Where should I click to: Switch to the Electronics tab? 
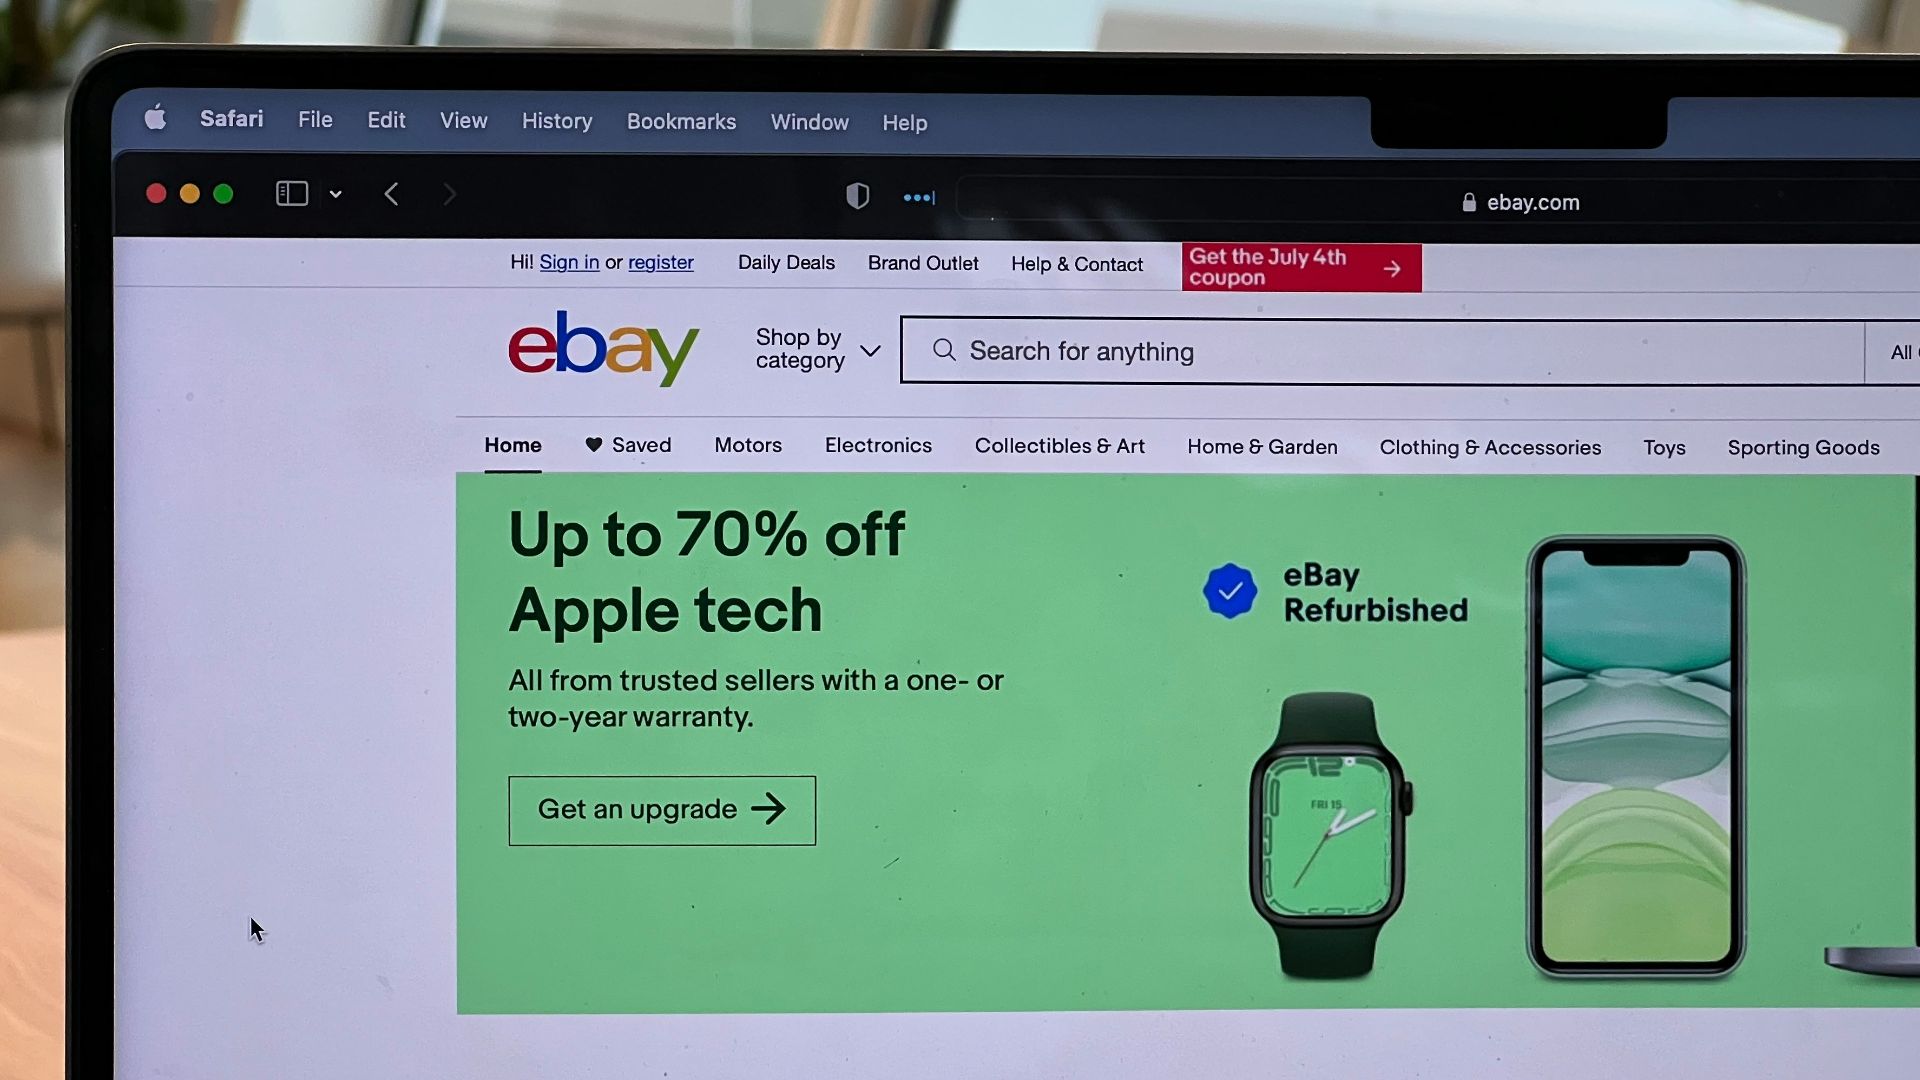[878, 445]
